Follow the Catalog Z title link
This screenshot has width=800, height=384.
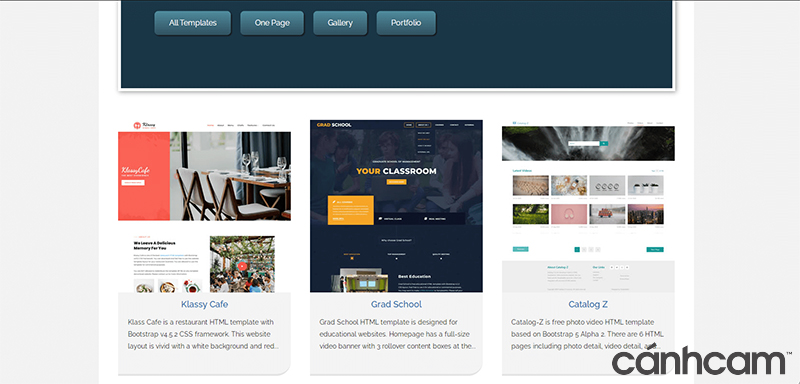[x=588, y=304]
